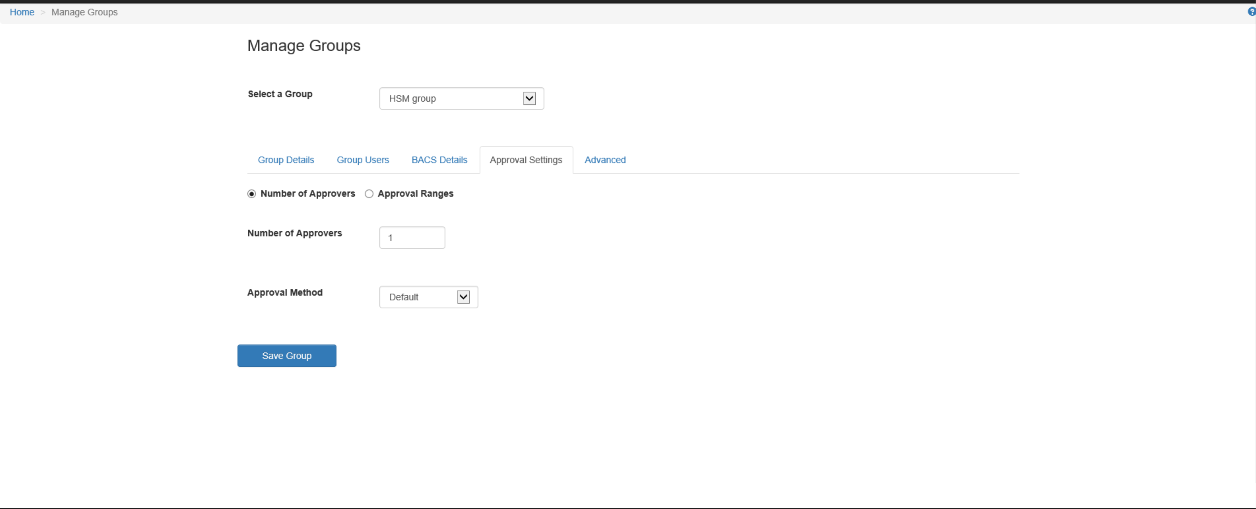
Task: Open the Advanced tab
Action: (605, 160)
